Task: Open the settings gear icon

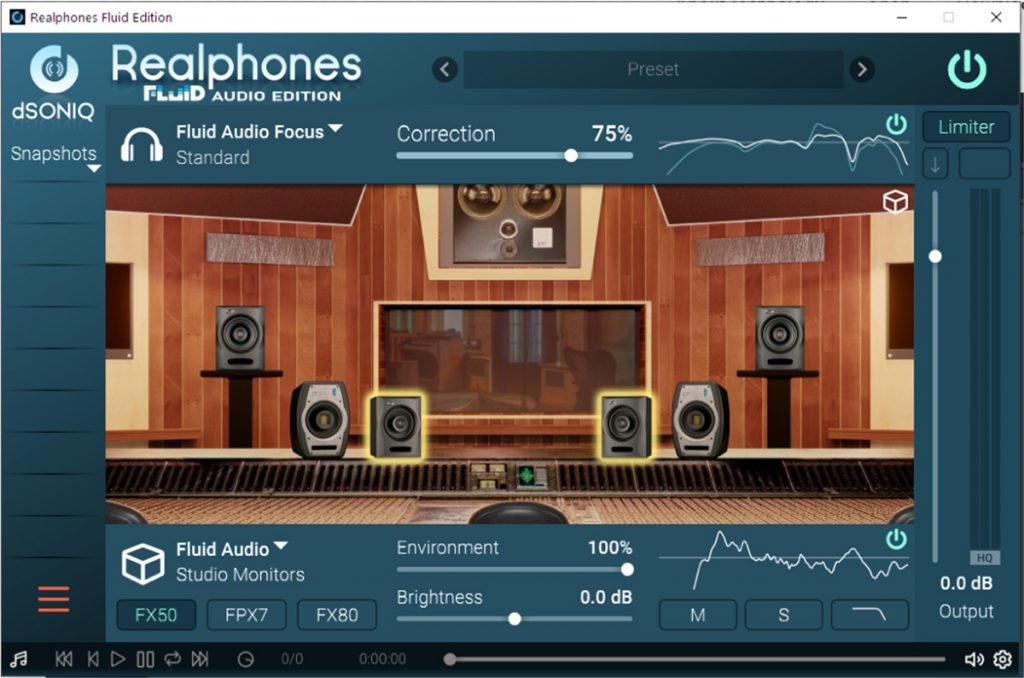Action: (x=1002, y=660)
